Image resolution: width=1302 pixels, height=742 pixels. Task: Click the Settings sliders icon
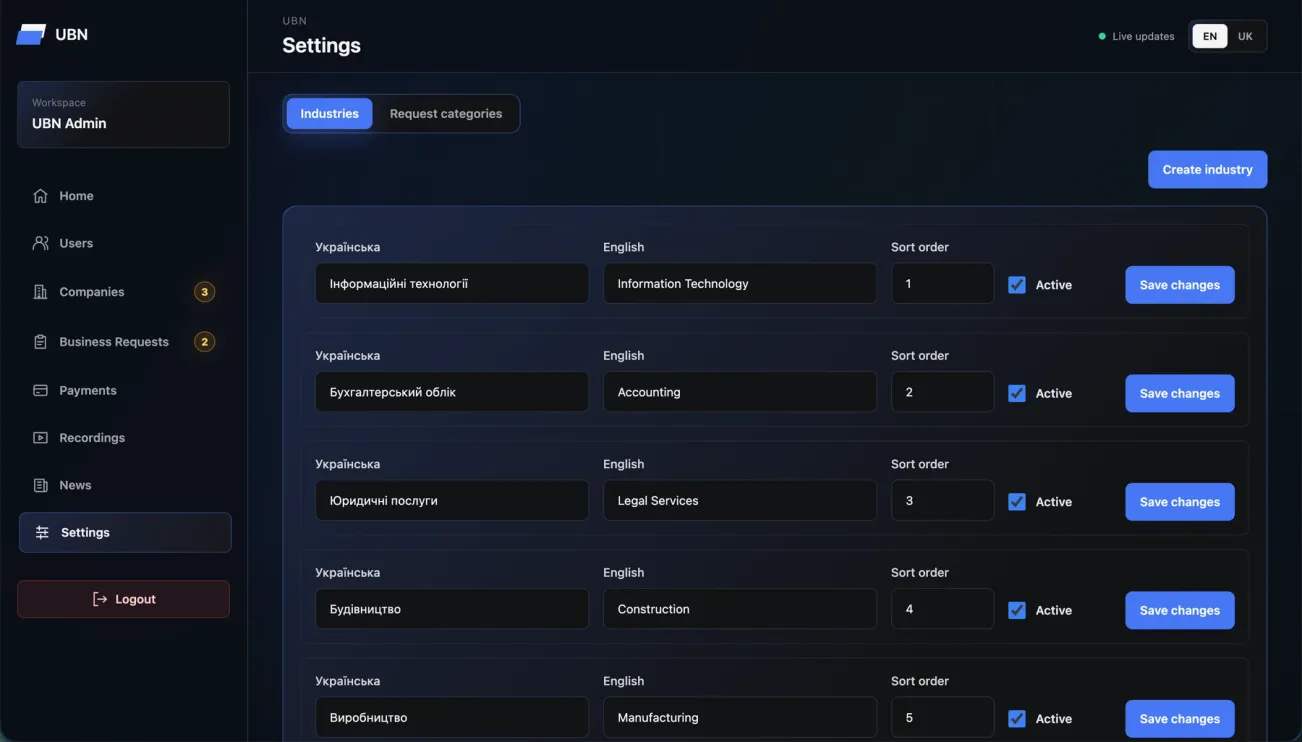coord(42,533)
